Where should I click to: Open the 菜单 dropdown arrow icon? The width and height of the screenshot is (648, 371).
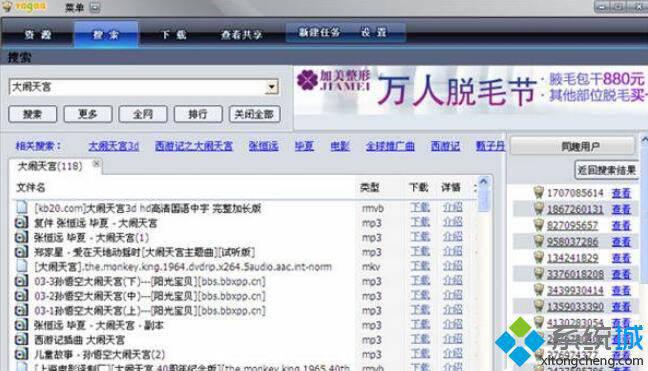[95, 7]
